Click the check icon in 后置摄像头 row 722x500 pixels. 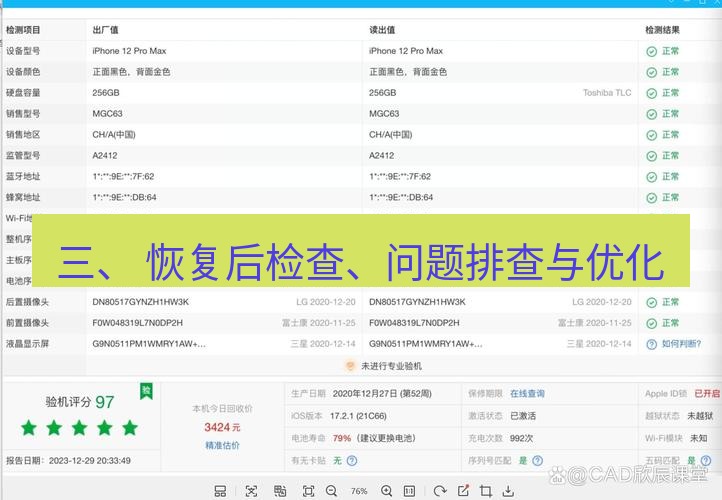point(652,302)
